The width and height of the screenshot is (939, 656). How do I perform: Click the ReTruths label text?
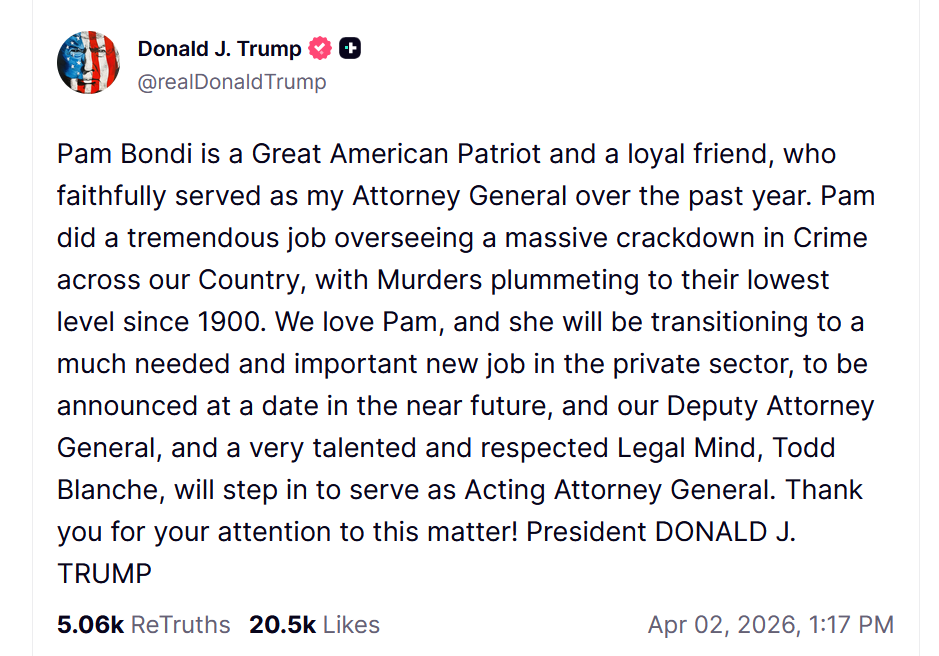pos(181,625)
